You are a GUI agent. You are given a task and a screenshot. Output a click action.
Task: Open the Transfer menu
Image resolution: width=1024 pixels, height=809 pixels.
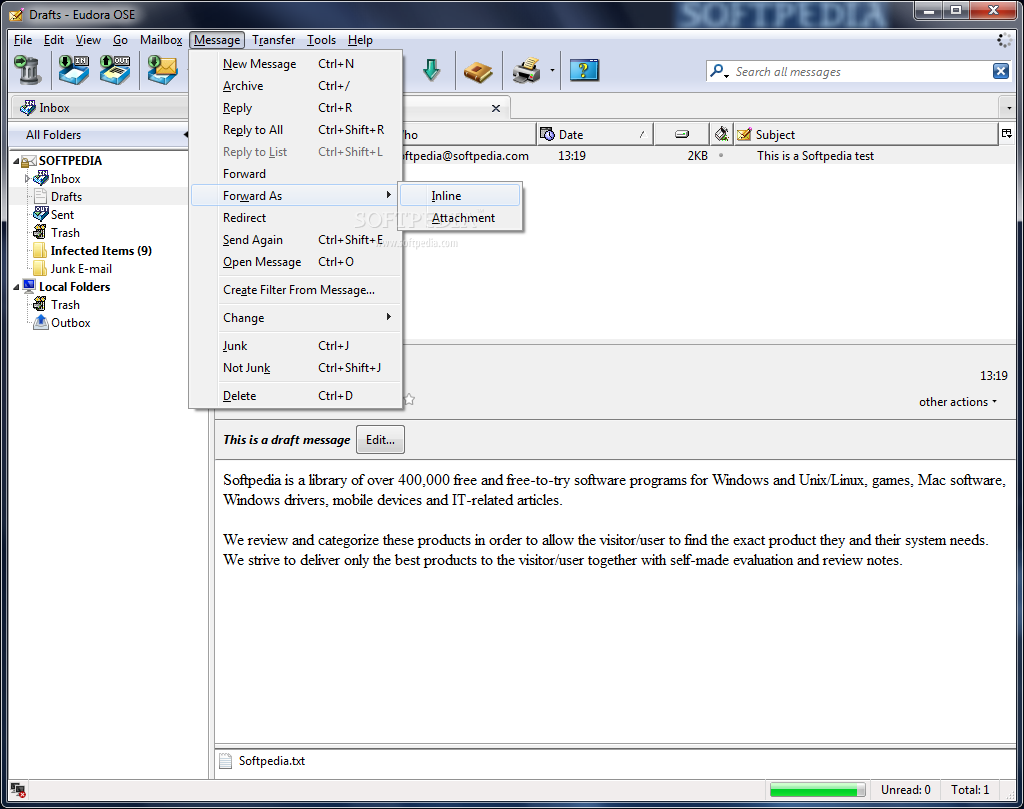(274, 40)
